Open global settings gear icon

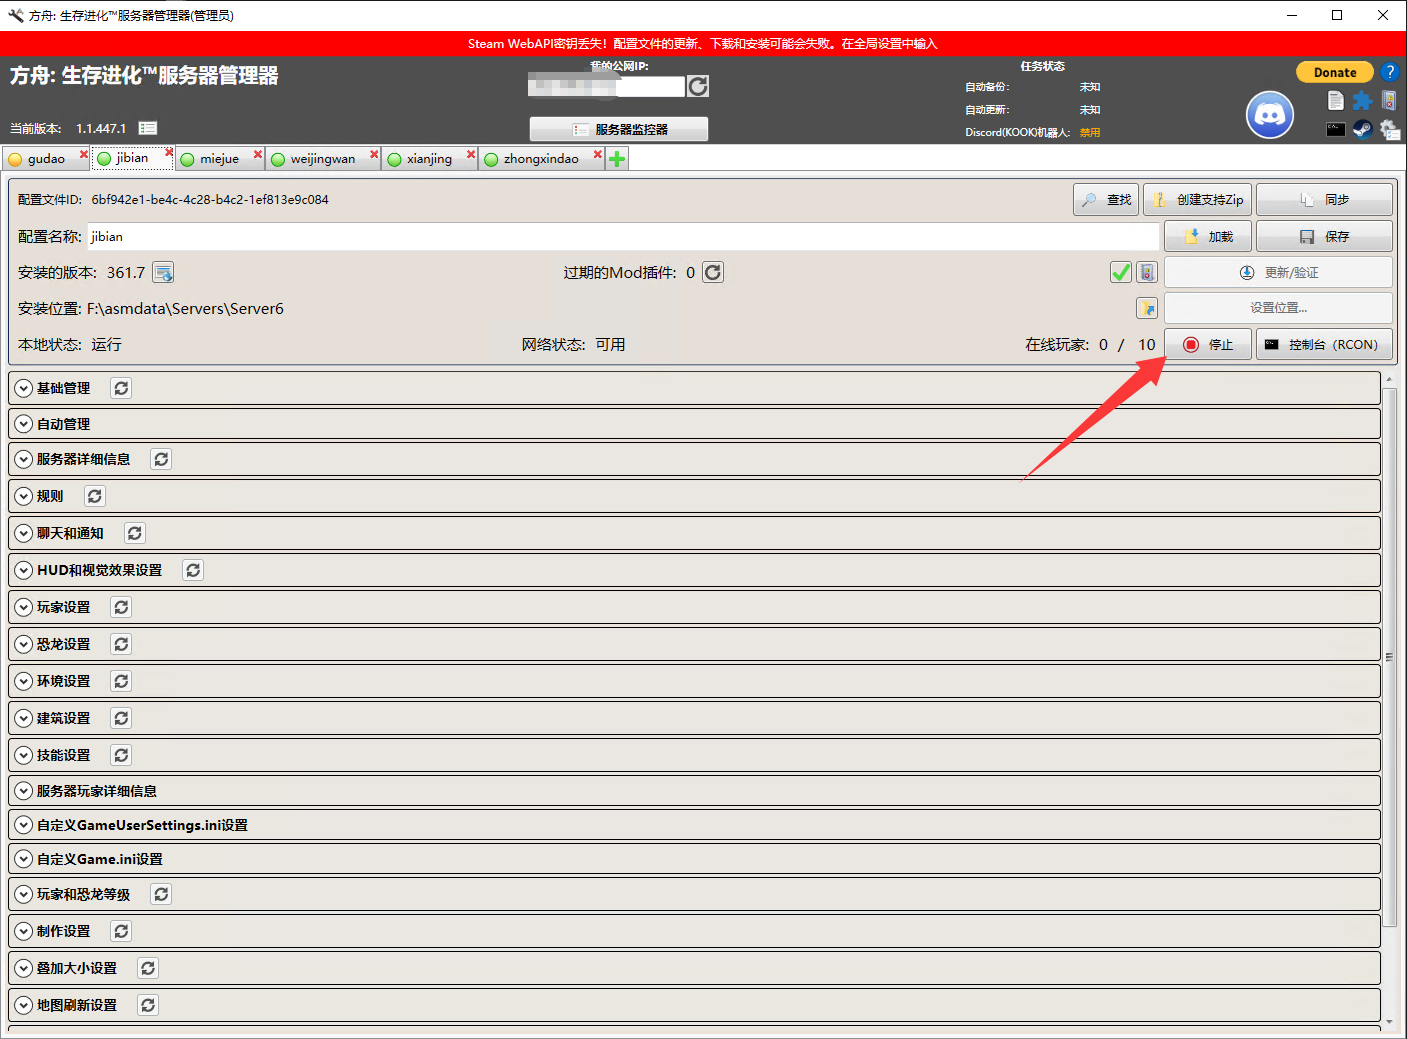[1389, 129]
